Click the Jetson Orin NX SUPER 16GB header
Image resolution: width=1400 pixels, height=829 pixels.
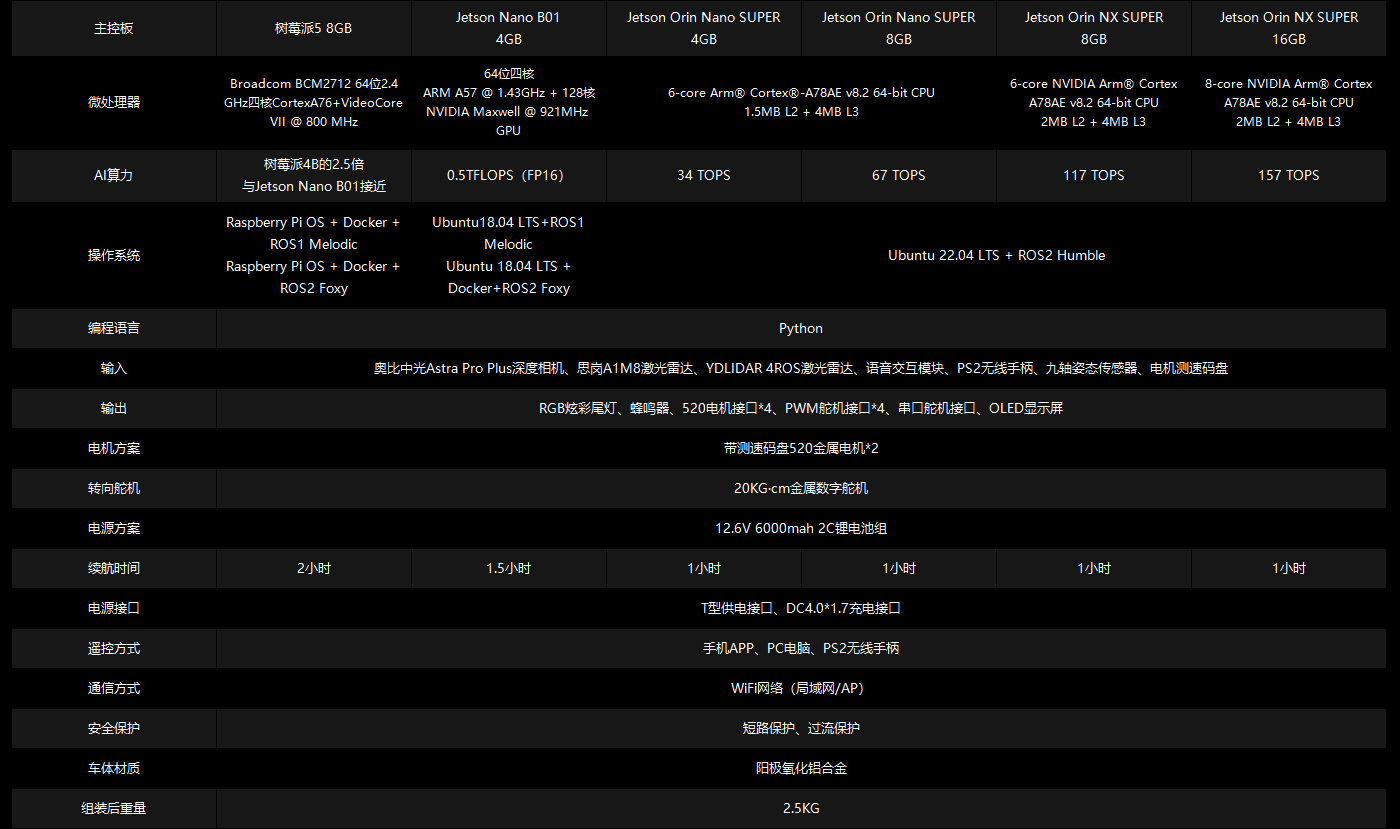coord(1289,28)
